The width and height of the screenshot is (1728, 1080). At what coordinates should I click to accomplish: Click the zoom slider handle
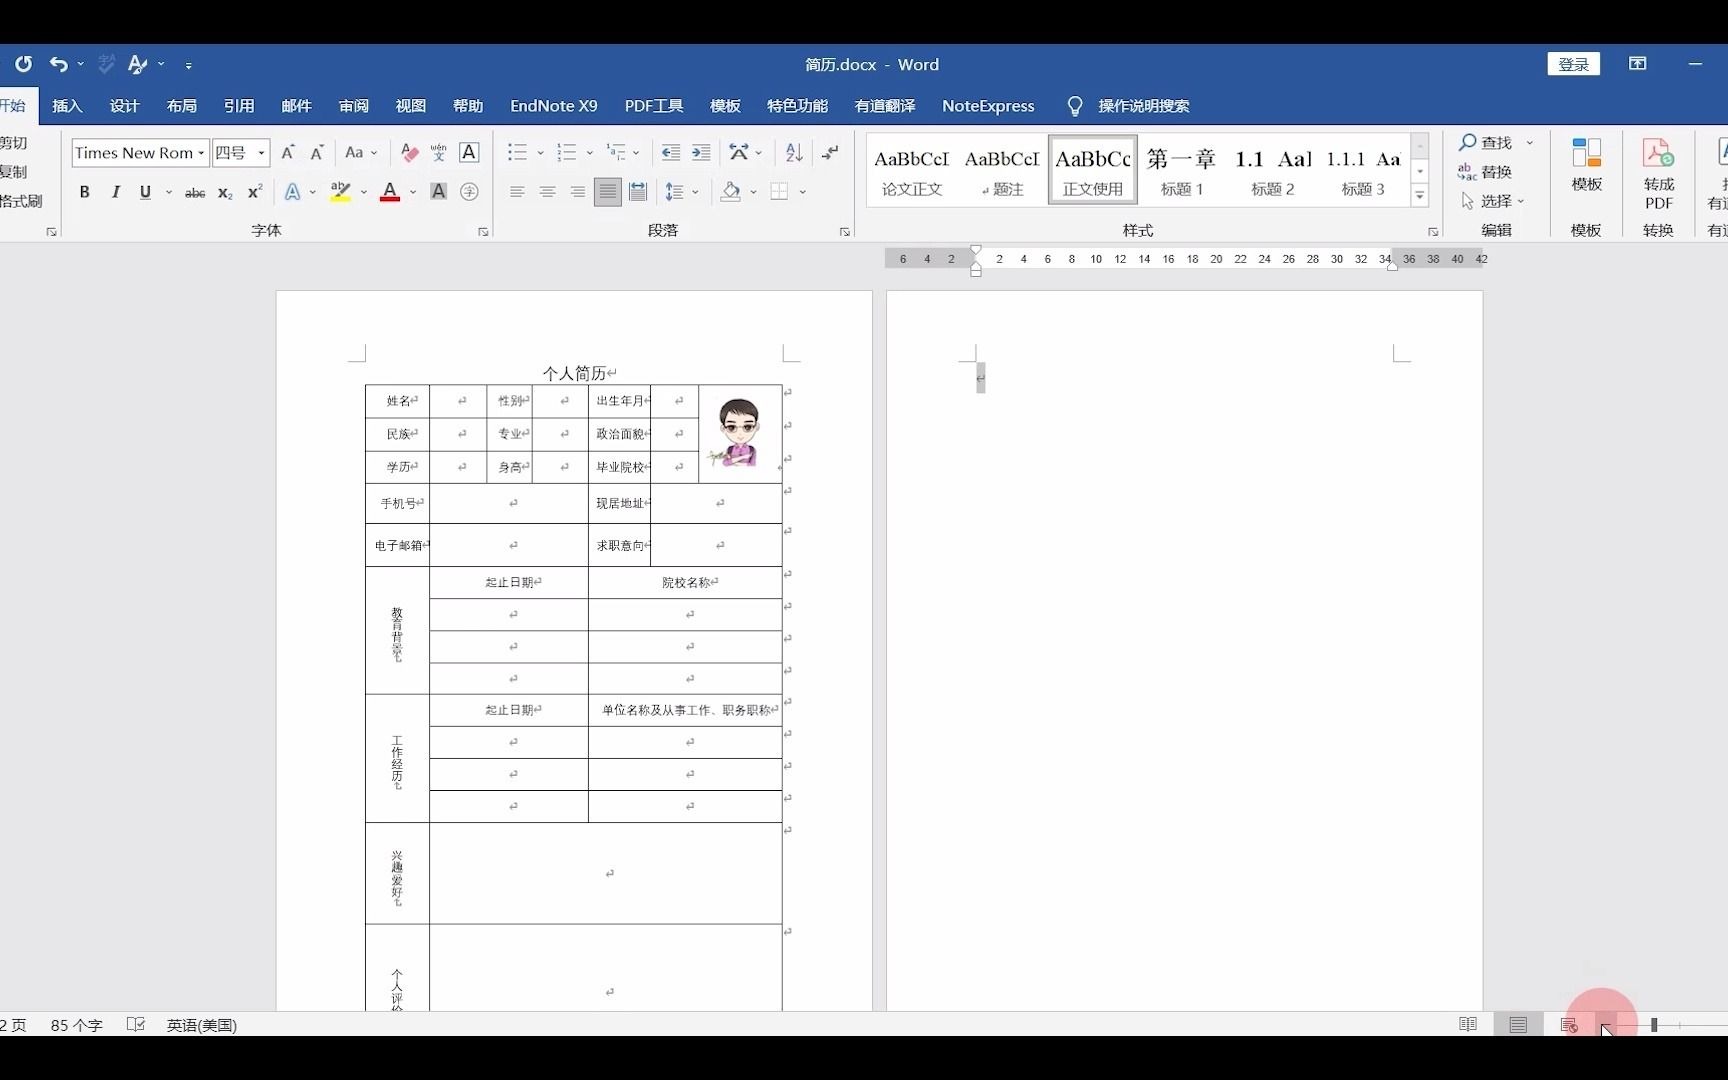coord(1654,1025)
